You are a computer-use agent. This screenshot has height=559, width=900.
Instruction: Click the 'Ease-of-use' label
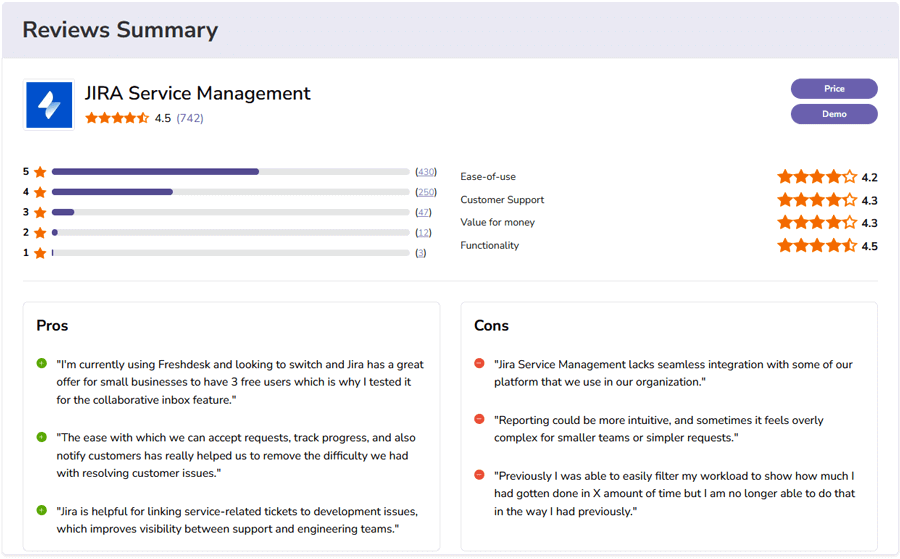tap(488, 177)
